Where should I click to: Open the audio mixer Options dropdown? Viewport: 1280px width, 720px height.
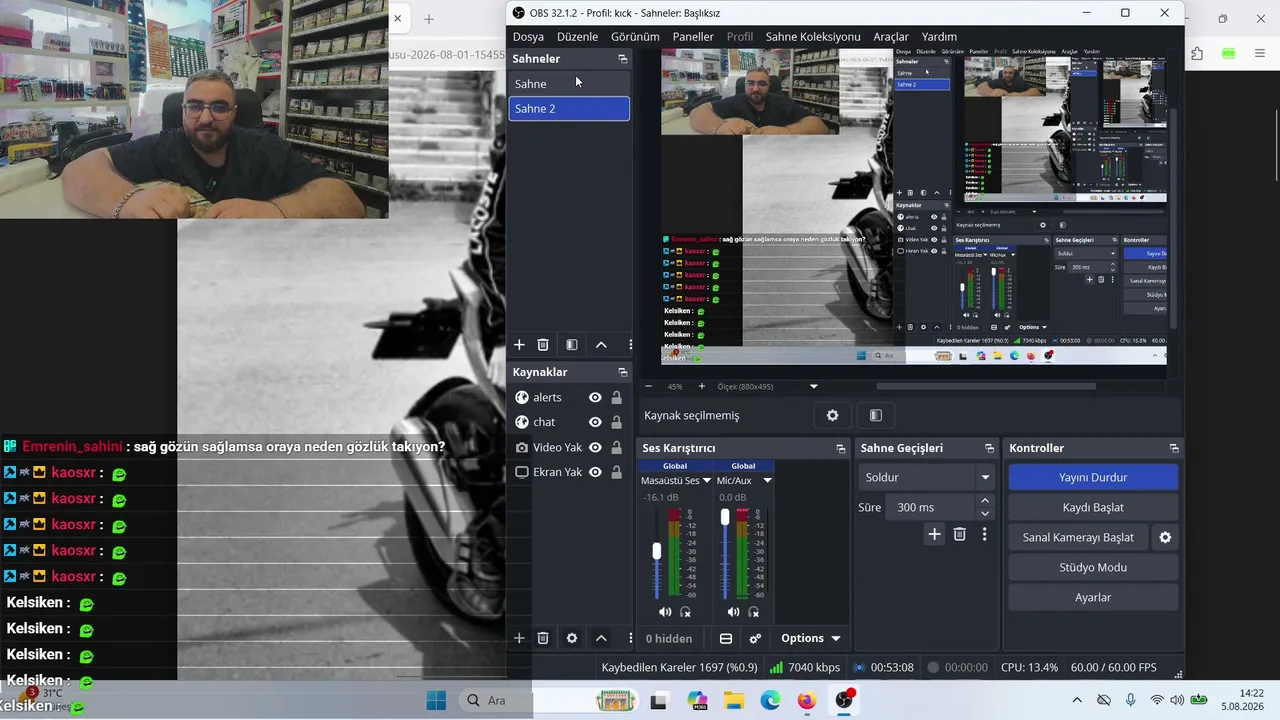point(810,639)
